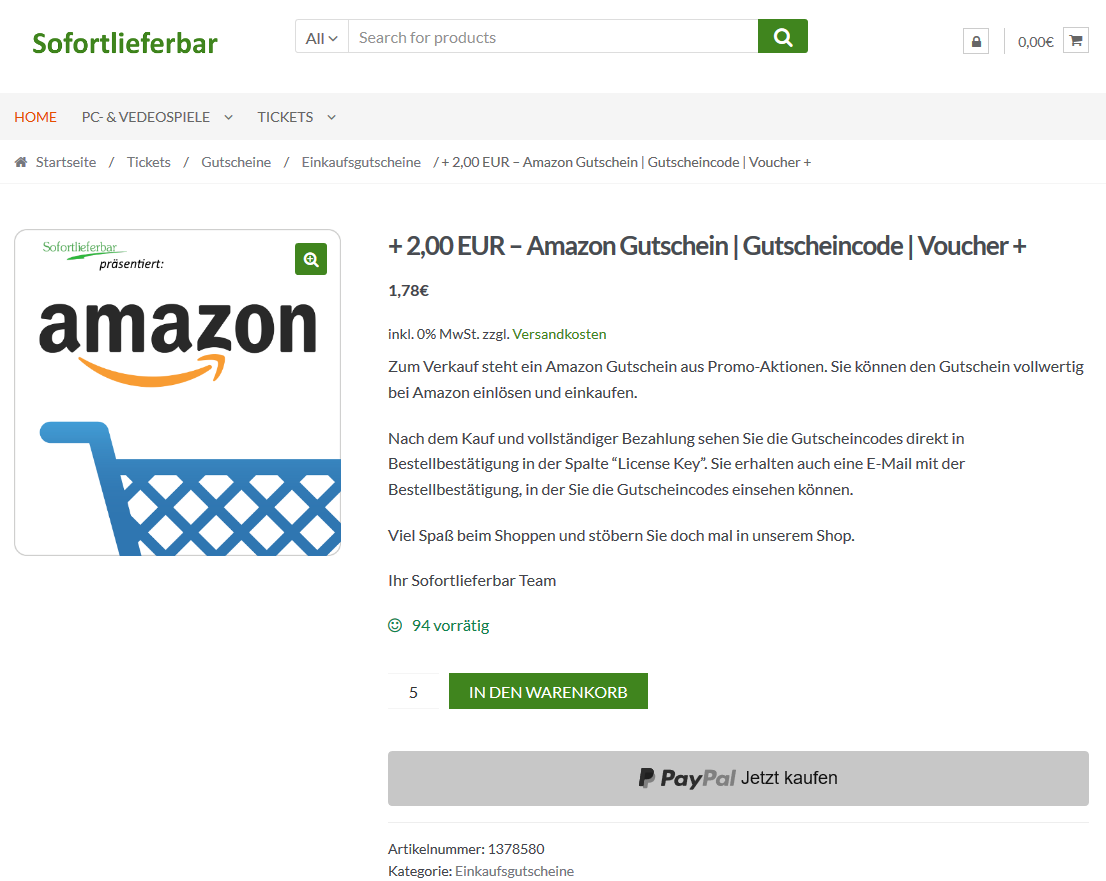Expand the Tickets menu chevron

coord(331,117)
